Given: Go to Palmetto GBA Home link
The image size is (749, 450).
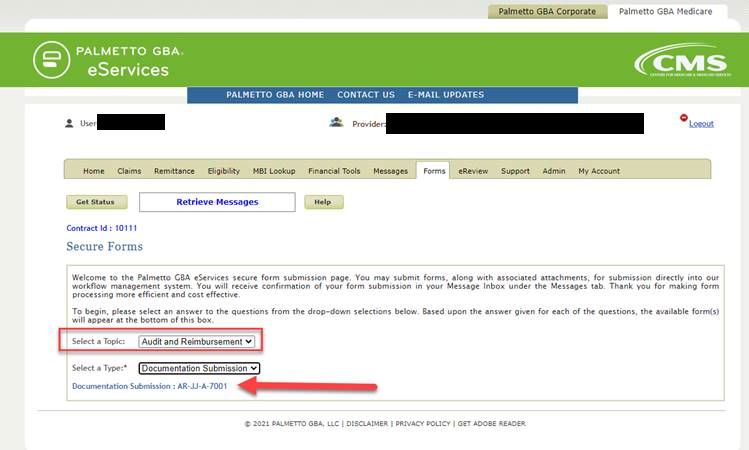Looking at the screenshot, I should [x=275, y=95].
